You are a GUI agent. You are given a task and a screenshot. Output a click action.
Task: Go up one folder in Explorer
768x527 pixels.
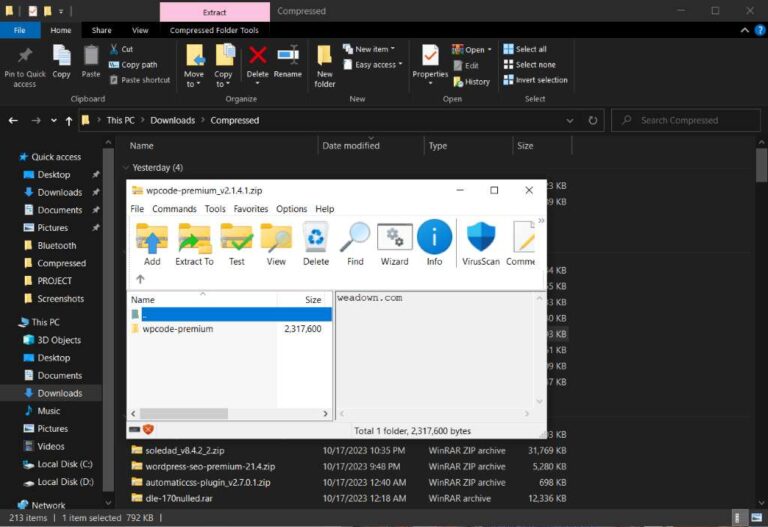coord(69,120)
